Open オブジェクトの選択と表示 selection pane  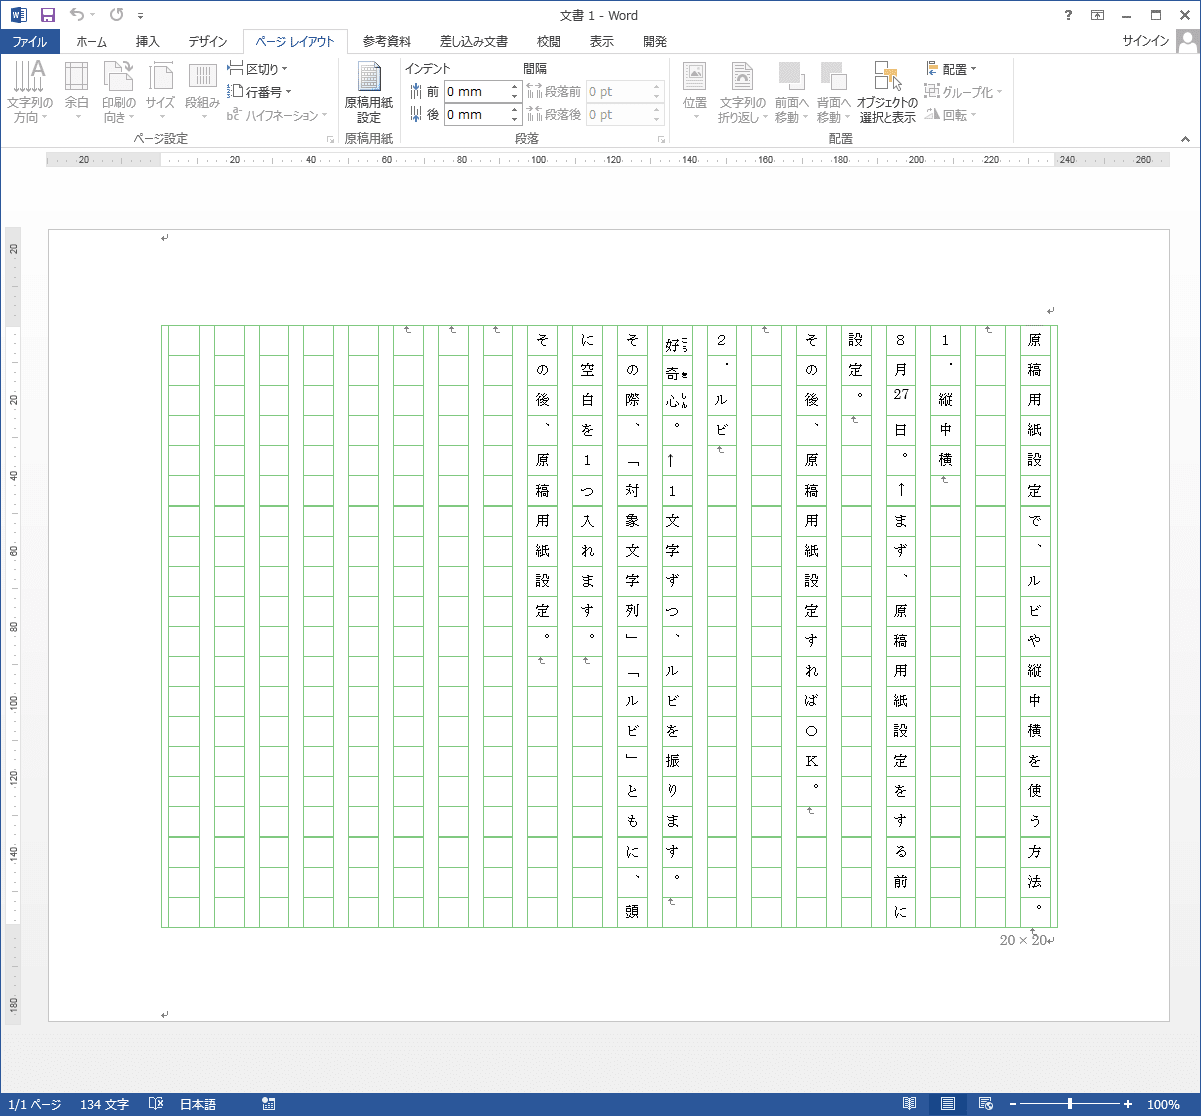(x=887, y=92)
